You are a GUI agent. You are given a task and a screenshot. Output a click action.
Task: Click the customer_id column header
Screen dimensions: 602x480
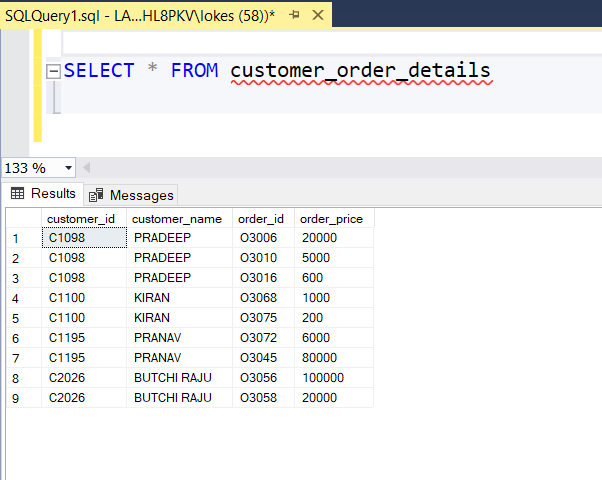pos(83,218)
